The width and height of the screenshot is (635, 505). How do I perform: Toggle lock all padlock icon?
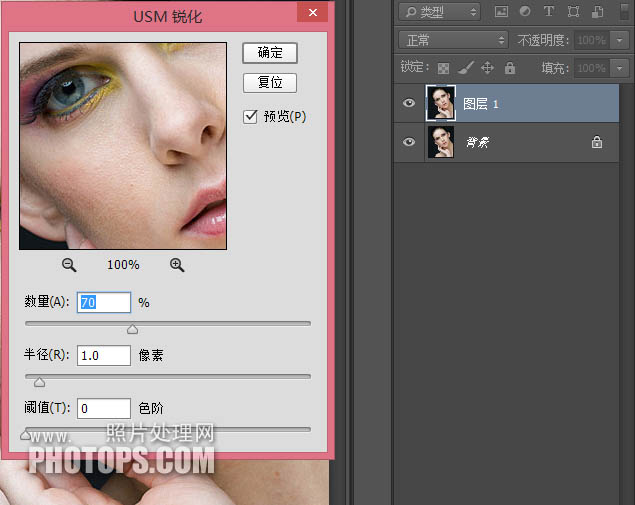click(510, 68)
